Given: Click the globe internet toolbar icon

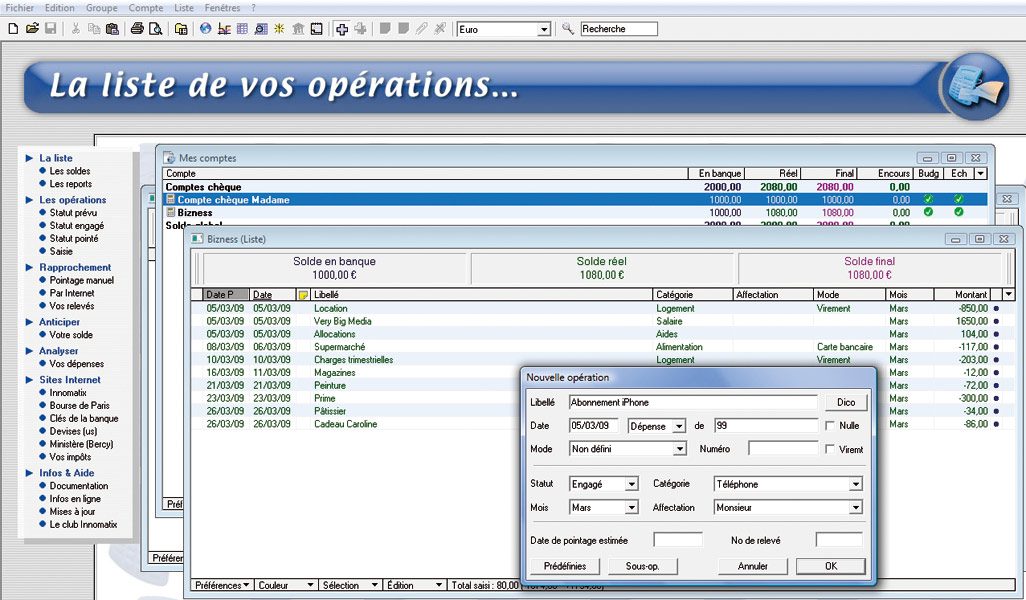Looking at the screenshot, I should 205,29.
